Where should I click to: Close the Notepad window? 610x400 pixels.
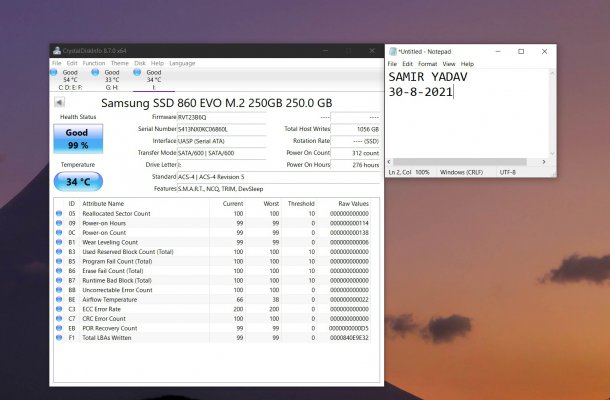coord(544,51)
